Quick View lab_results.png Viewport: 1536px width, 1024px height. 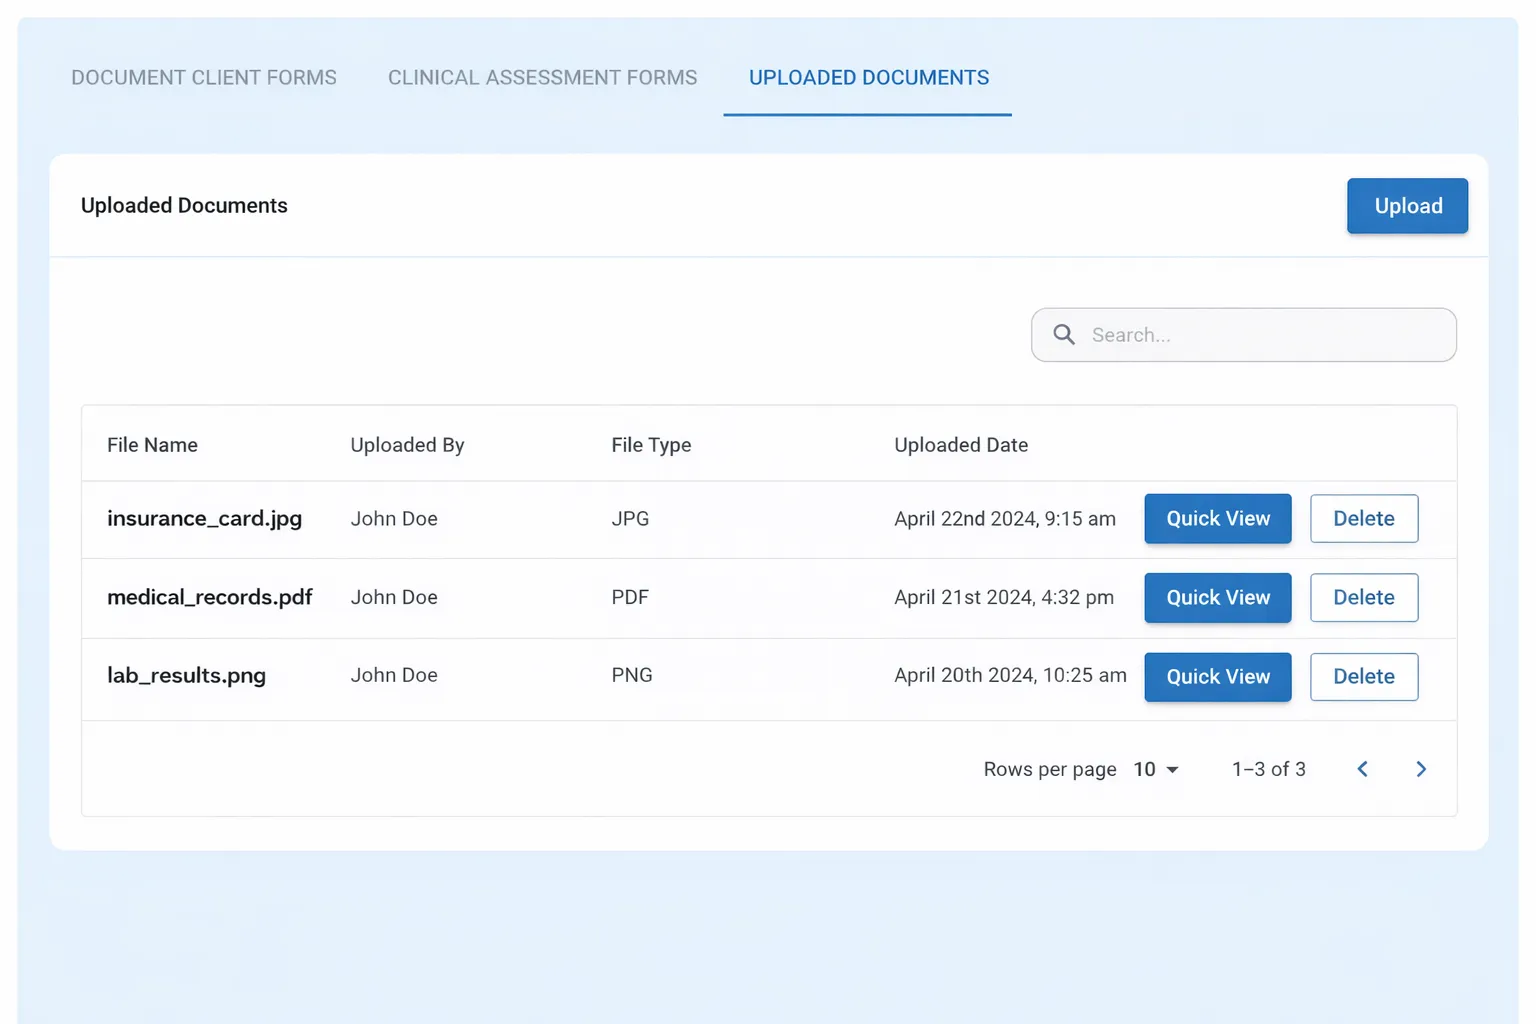click(1218, 677)
